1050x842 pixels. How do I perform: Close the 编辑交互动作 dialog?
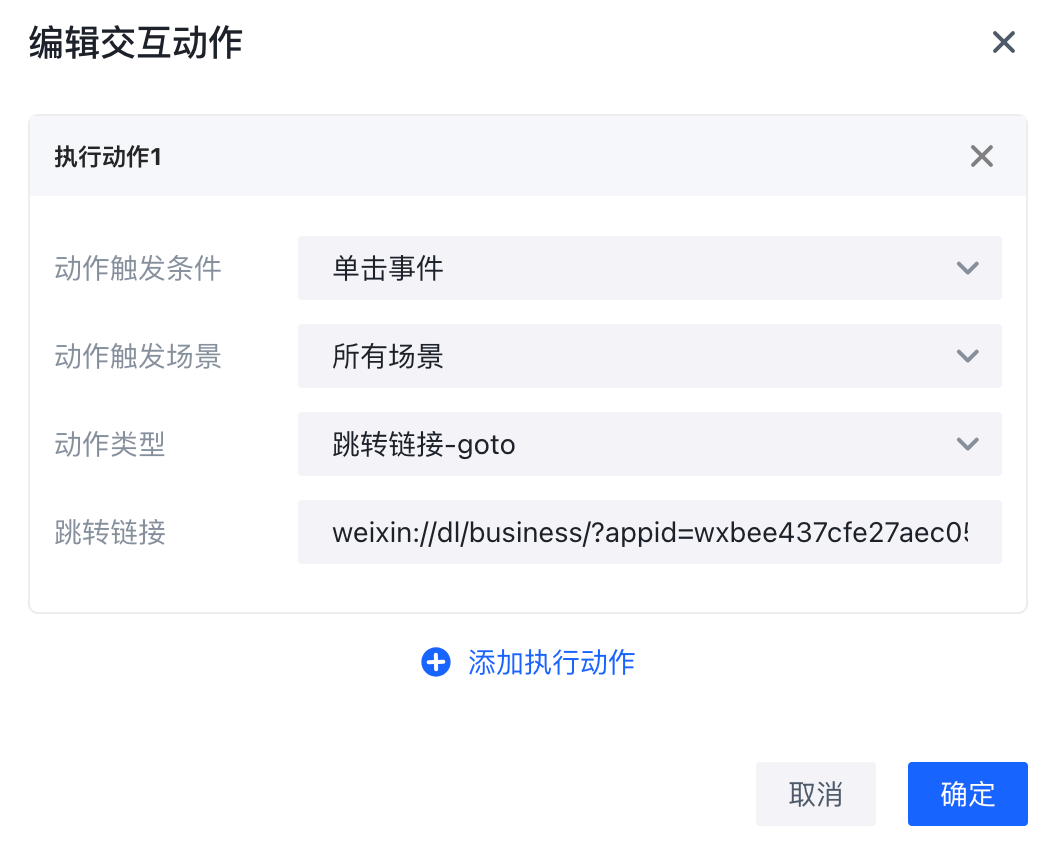(x=1003, y=42)
